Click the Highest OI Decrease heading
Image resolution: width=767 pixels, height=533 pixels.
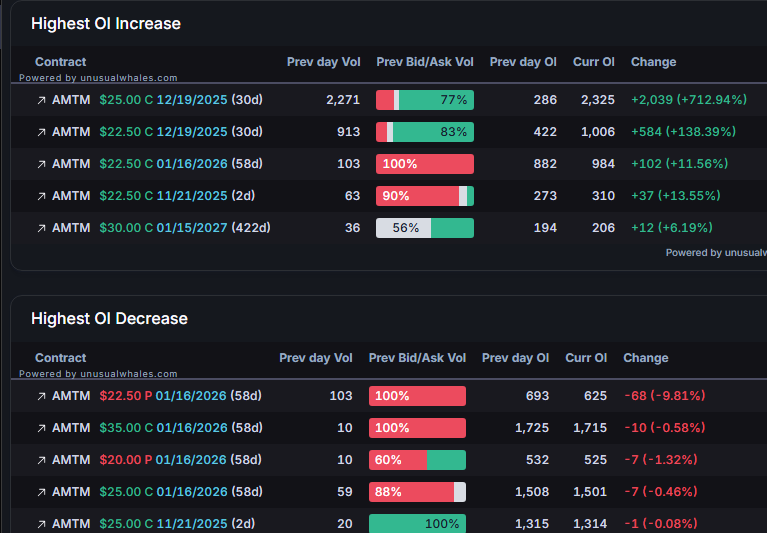109,319
